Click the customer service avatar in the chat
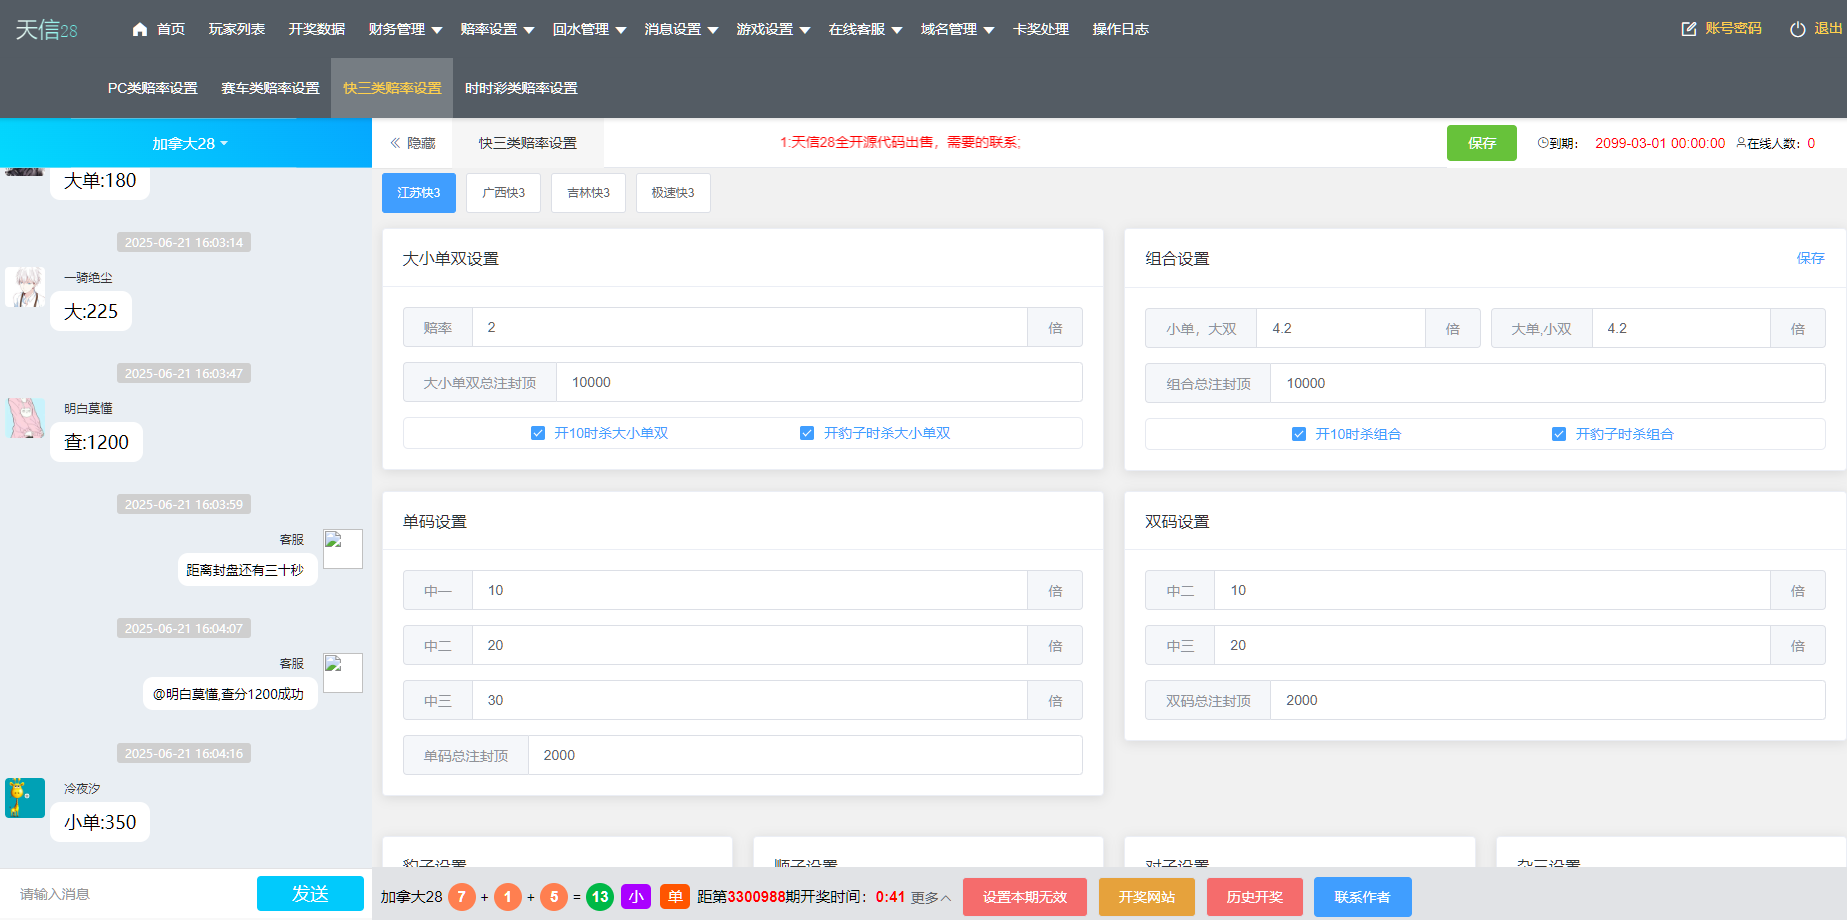The width and height of the screenshot is (1847, 920). pyautogui.click(x=342, y=548)
